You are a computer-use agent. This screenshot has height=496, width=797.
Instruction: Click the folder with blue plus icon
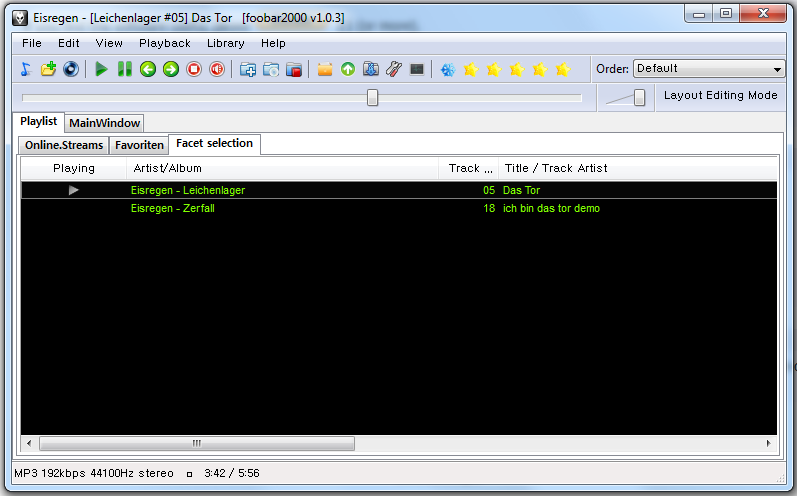pos(248,69)
